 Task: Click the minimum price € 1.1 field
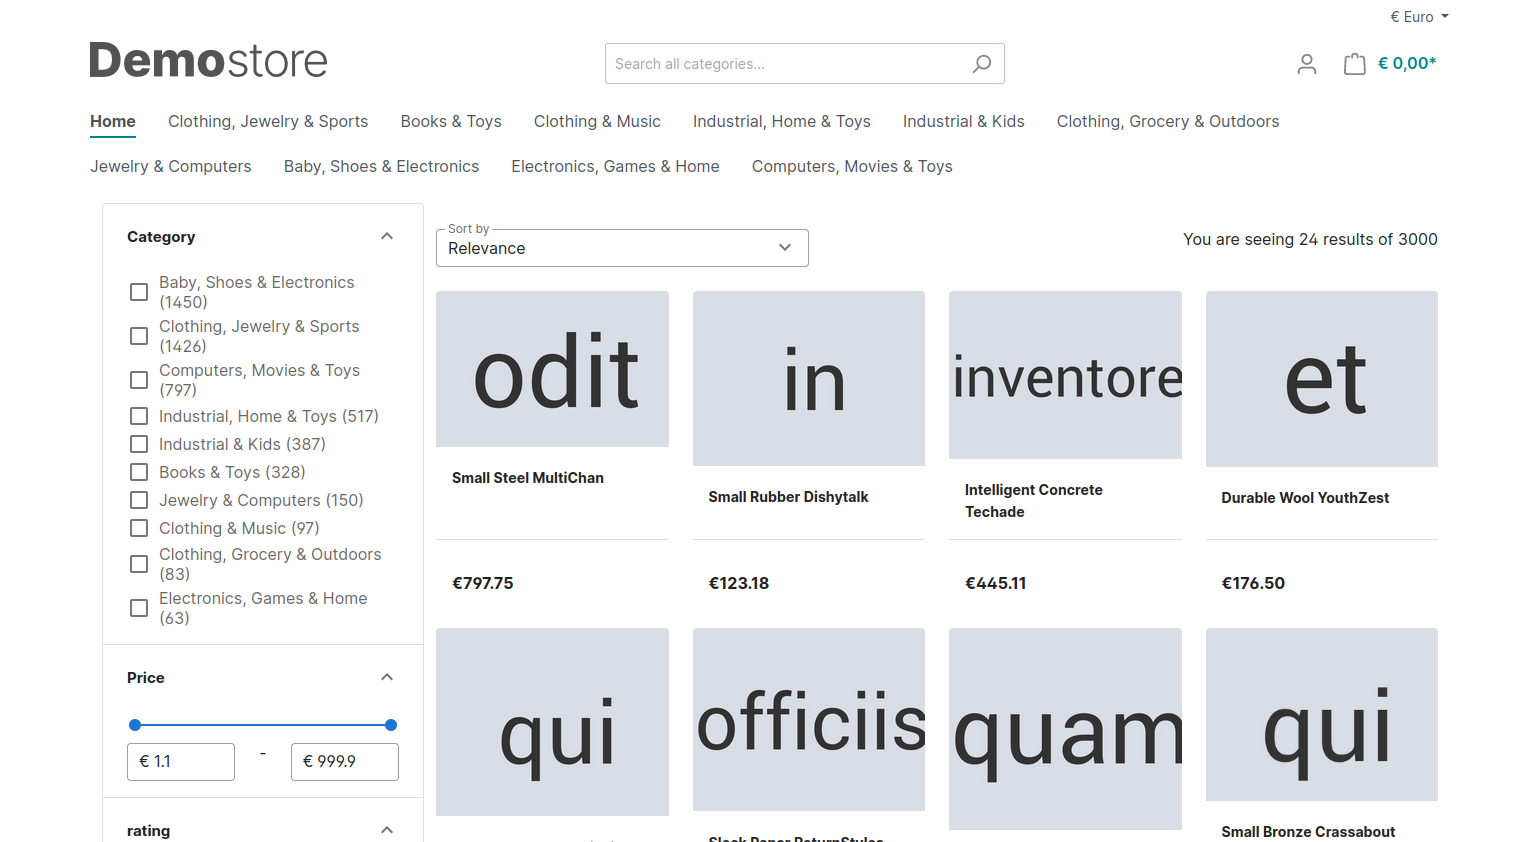[181, 762]
